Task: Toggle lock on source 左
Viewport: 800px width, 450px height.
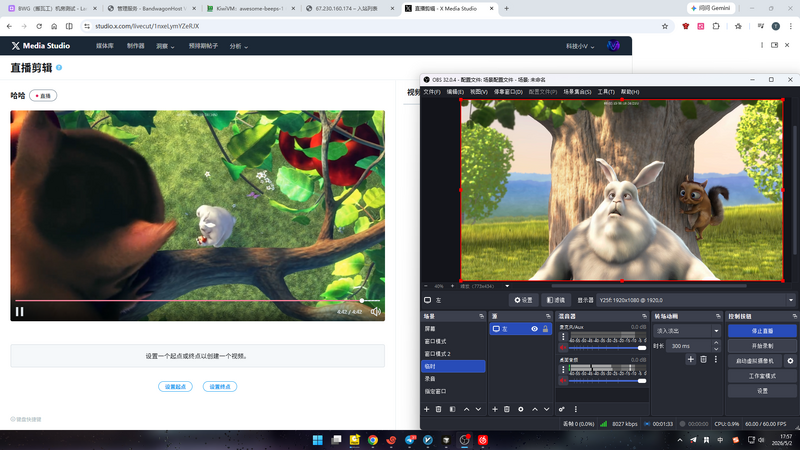Action: click(545, 329)
